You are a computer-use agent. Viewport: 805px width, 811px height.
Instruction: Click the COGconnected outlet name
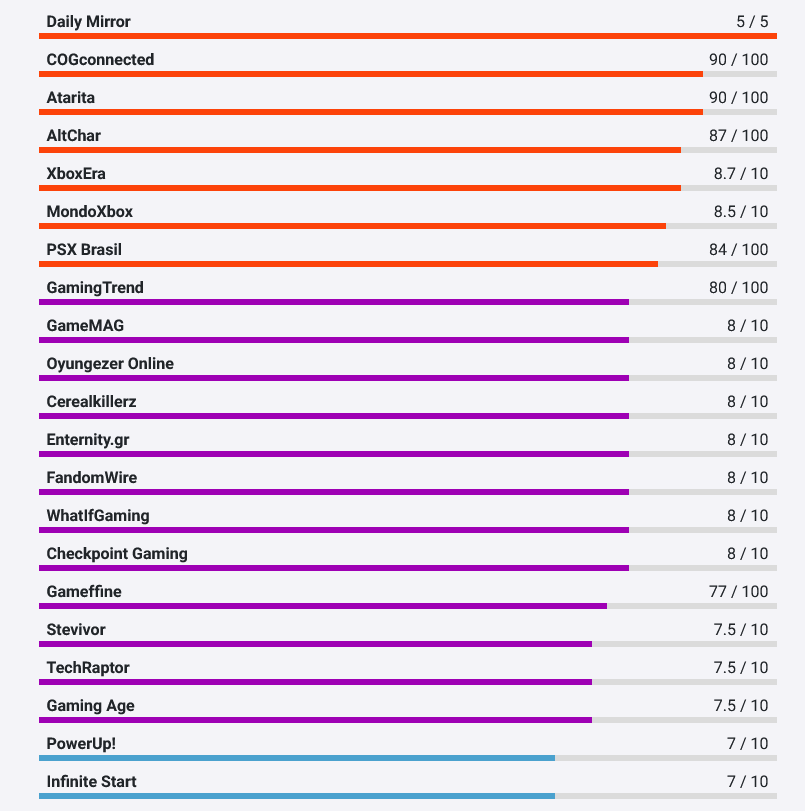[100, 59]
